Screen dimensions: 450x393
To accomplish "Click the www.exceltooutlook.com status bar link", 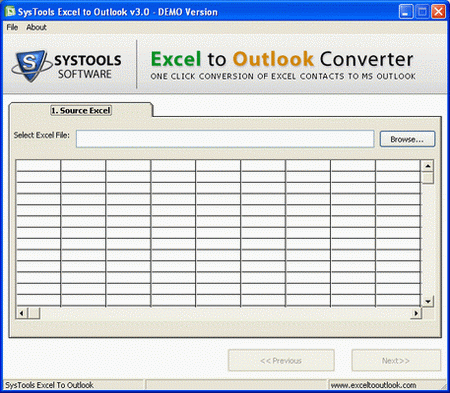I will [373, 385].
